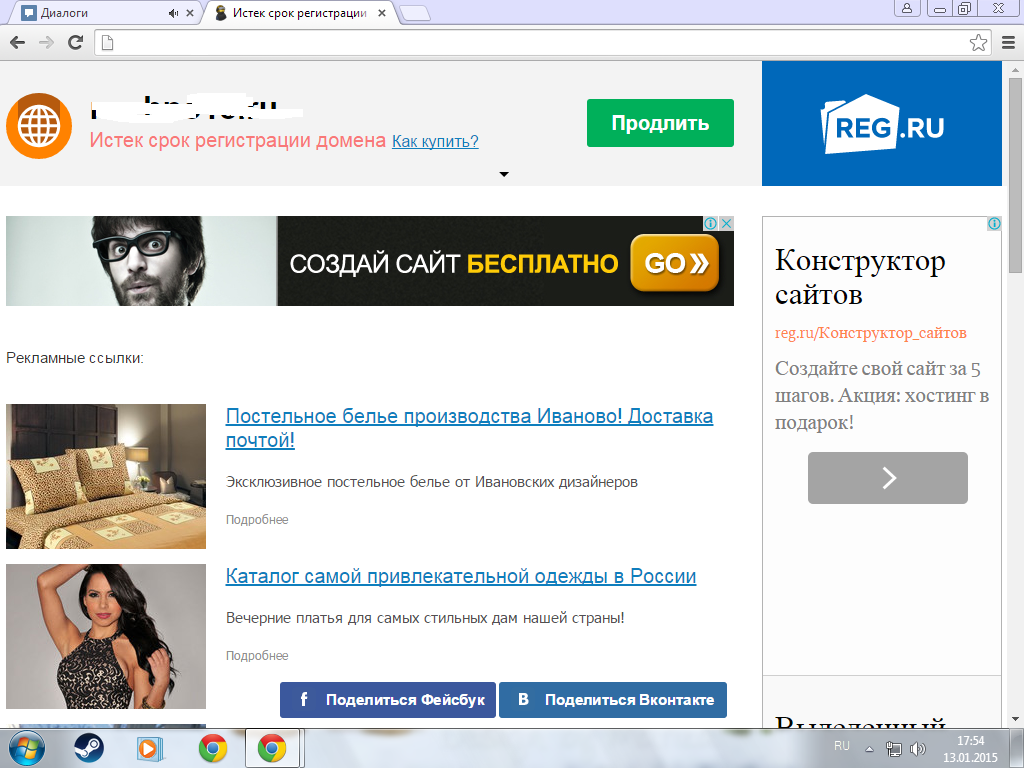Click the first Chrome taskbar icon
This screenshot has height=768, width=1024.
[212, 749]
